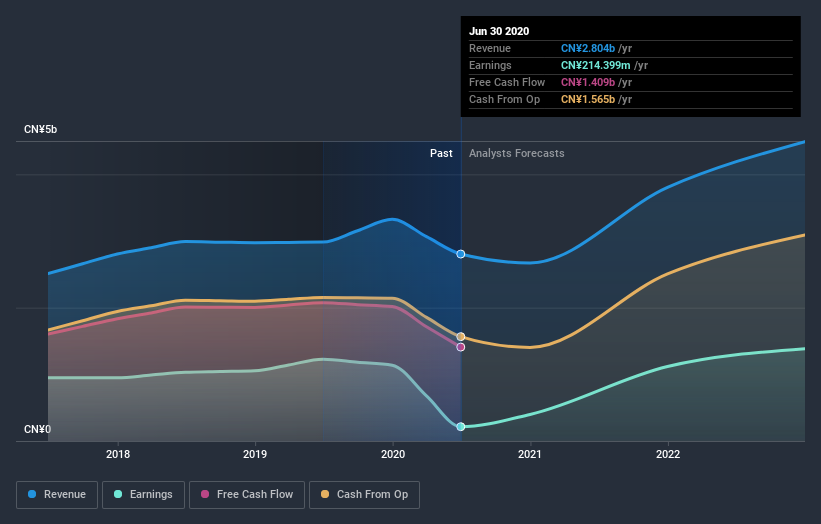
Task: Click the 'Jun 30 2020' tooltip date
Action: click(499, 31)
